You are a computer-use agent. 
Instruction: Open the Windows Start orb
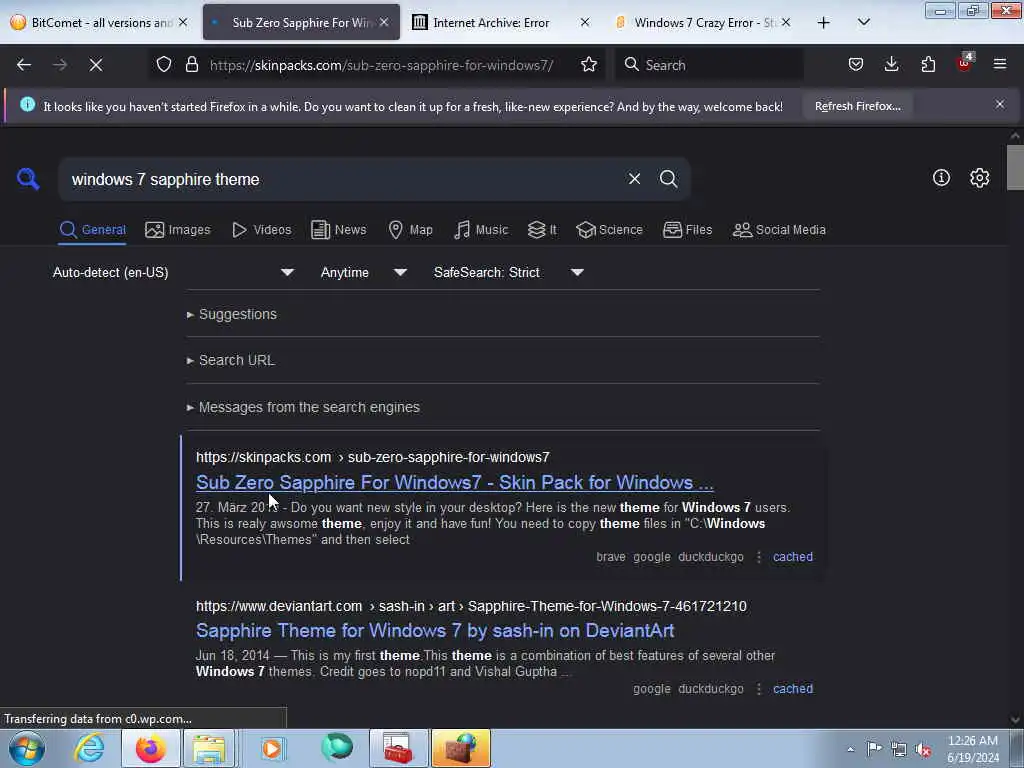pos(27,748)
